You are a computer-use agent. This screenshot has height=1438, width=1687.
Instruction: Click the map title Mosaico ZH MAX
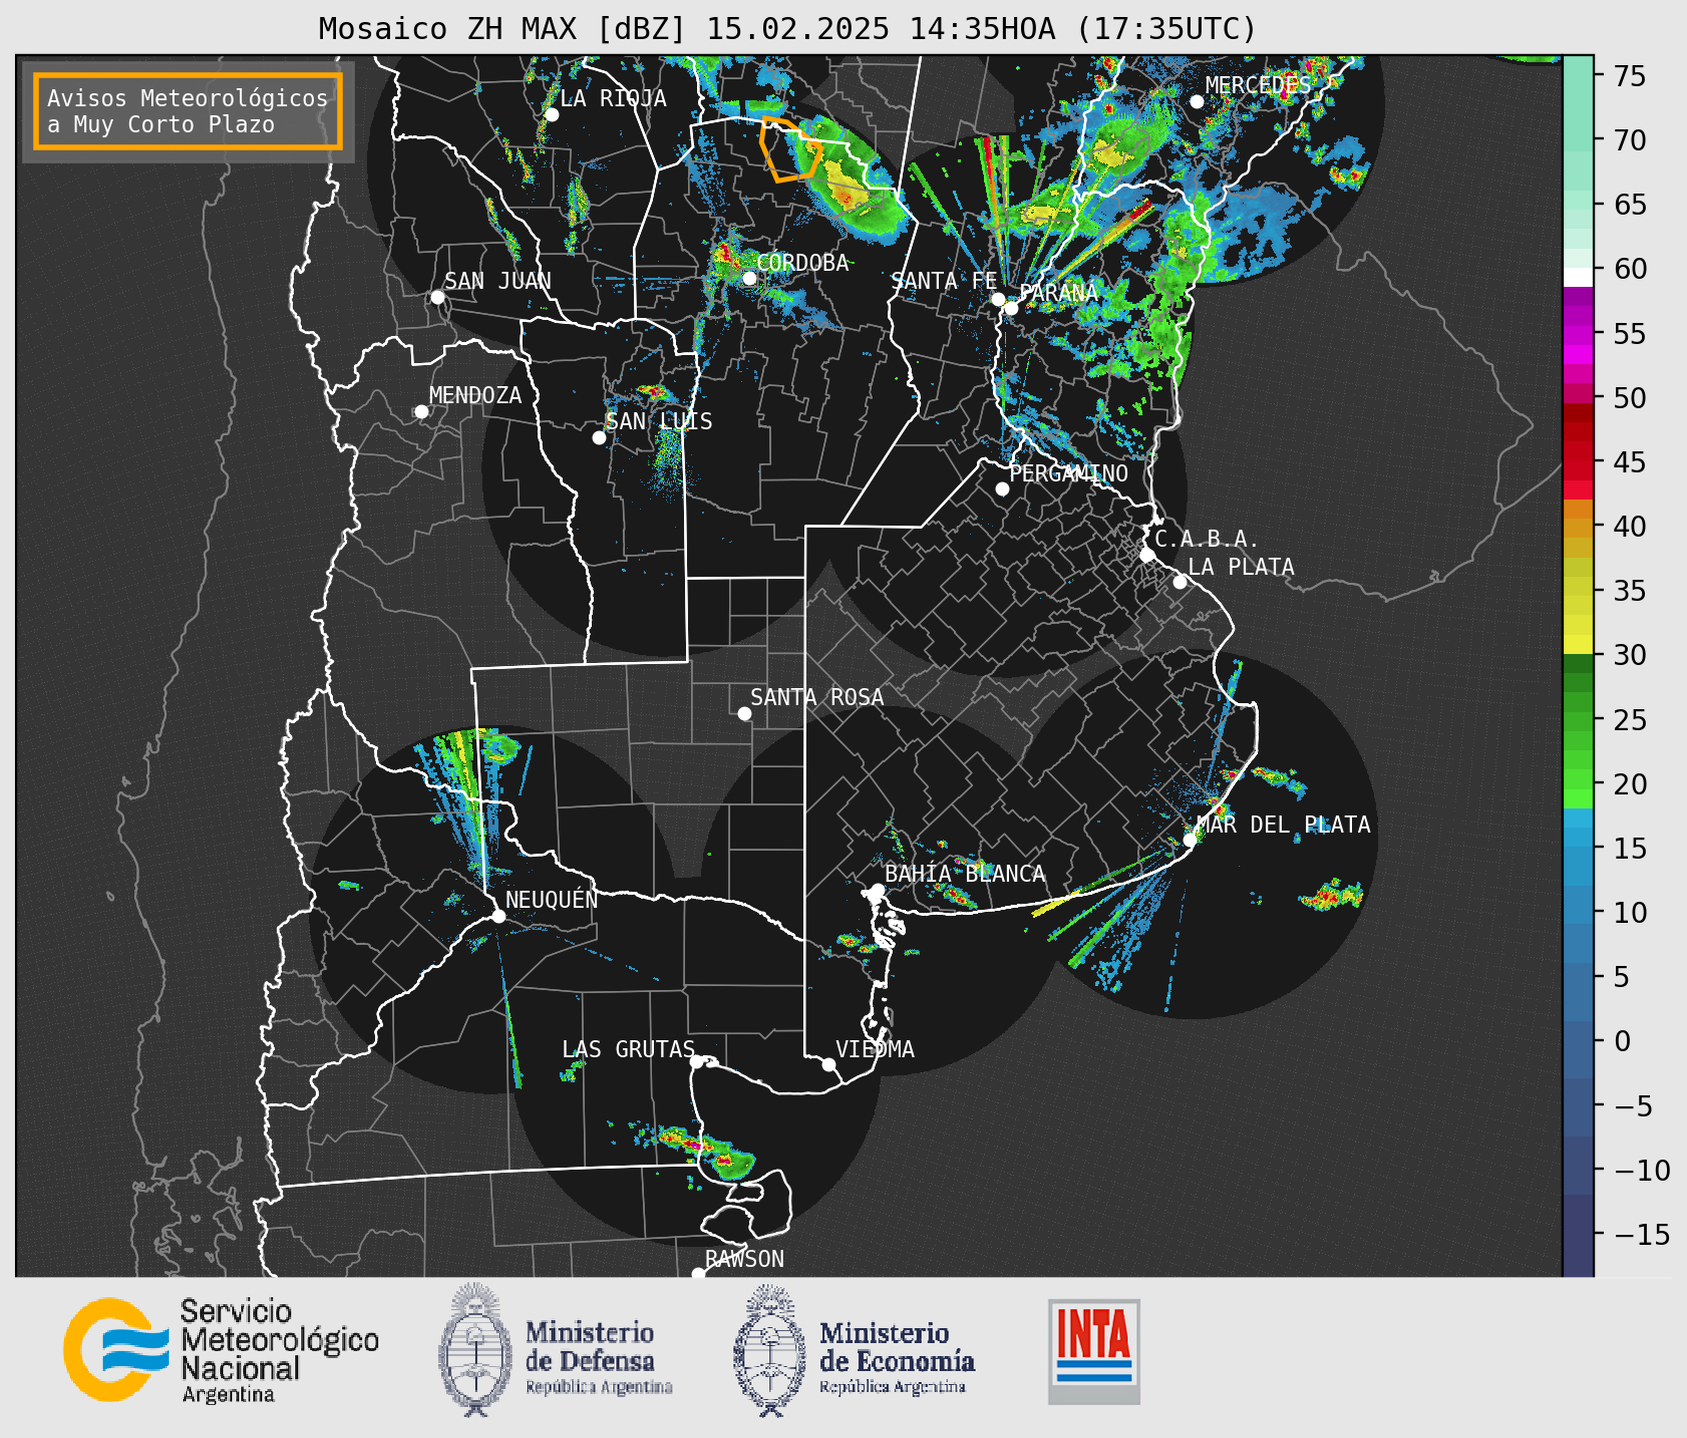(x=787, y=29)
